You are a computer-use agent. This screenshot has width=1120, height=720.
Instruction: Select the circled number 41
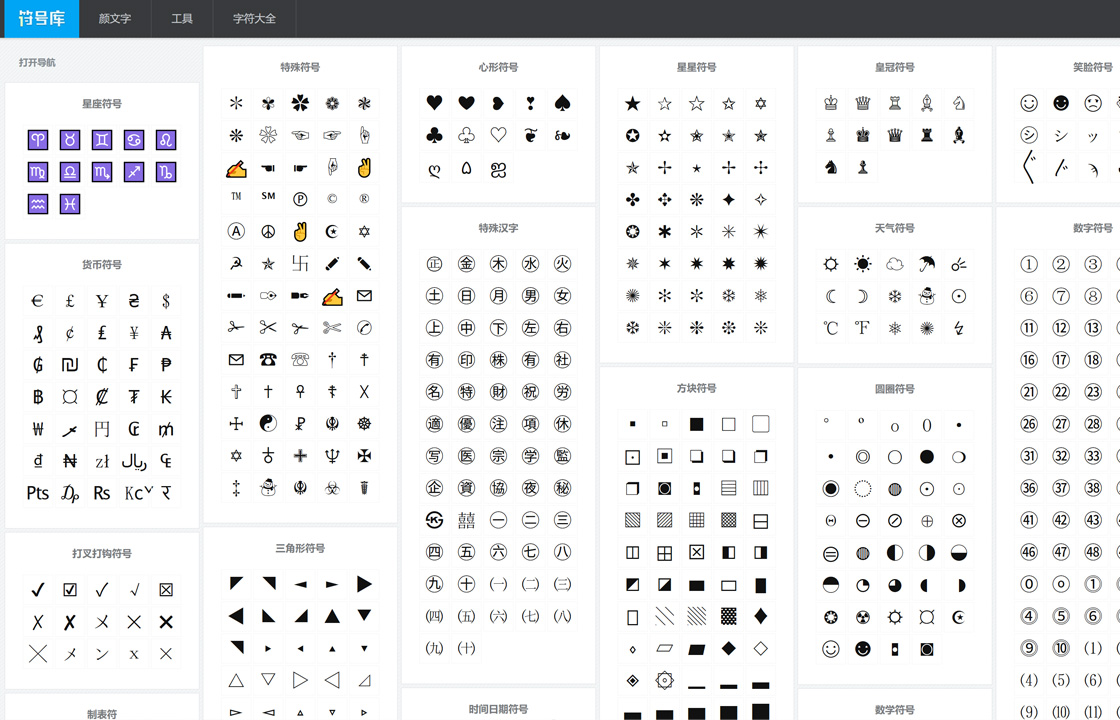click(x=1029, y=521)
